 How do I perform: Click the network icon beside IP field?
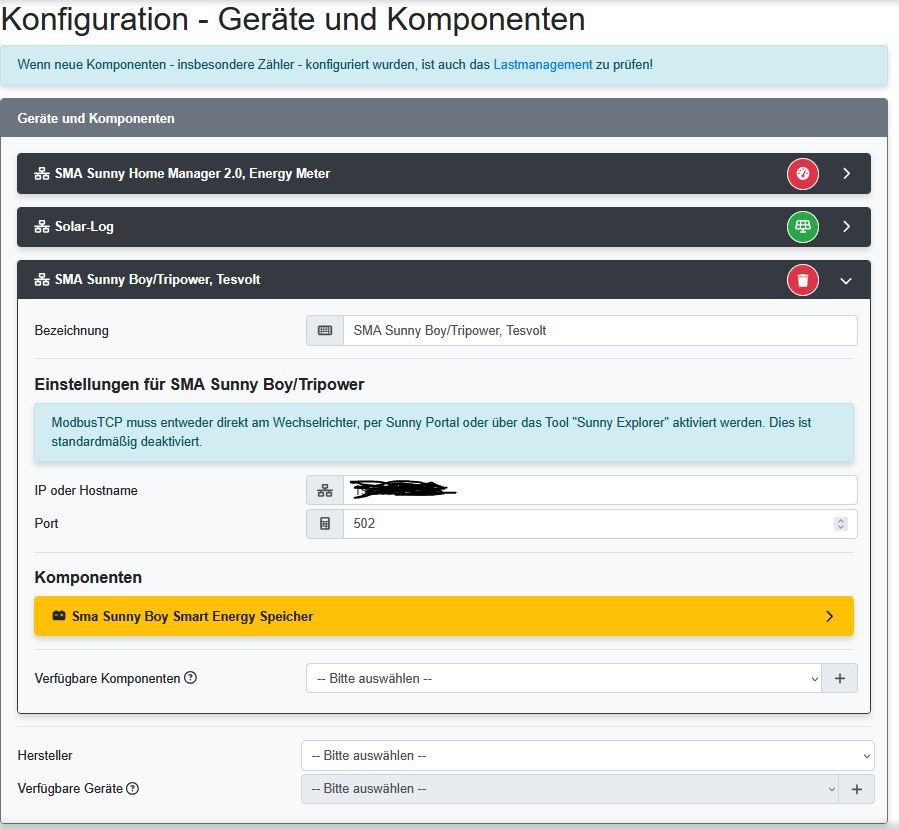pyautogui.click(x=325, y=490)
